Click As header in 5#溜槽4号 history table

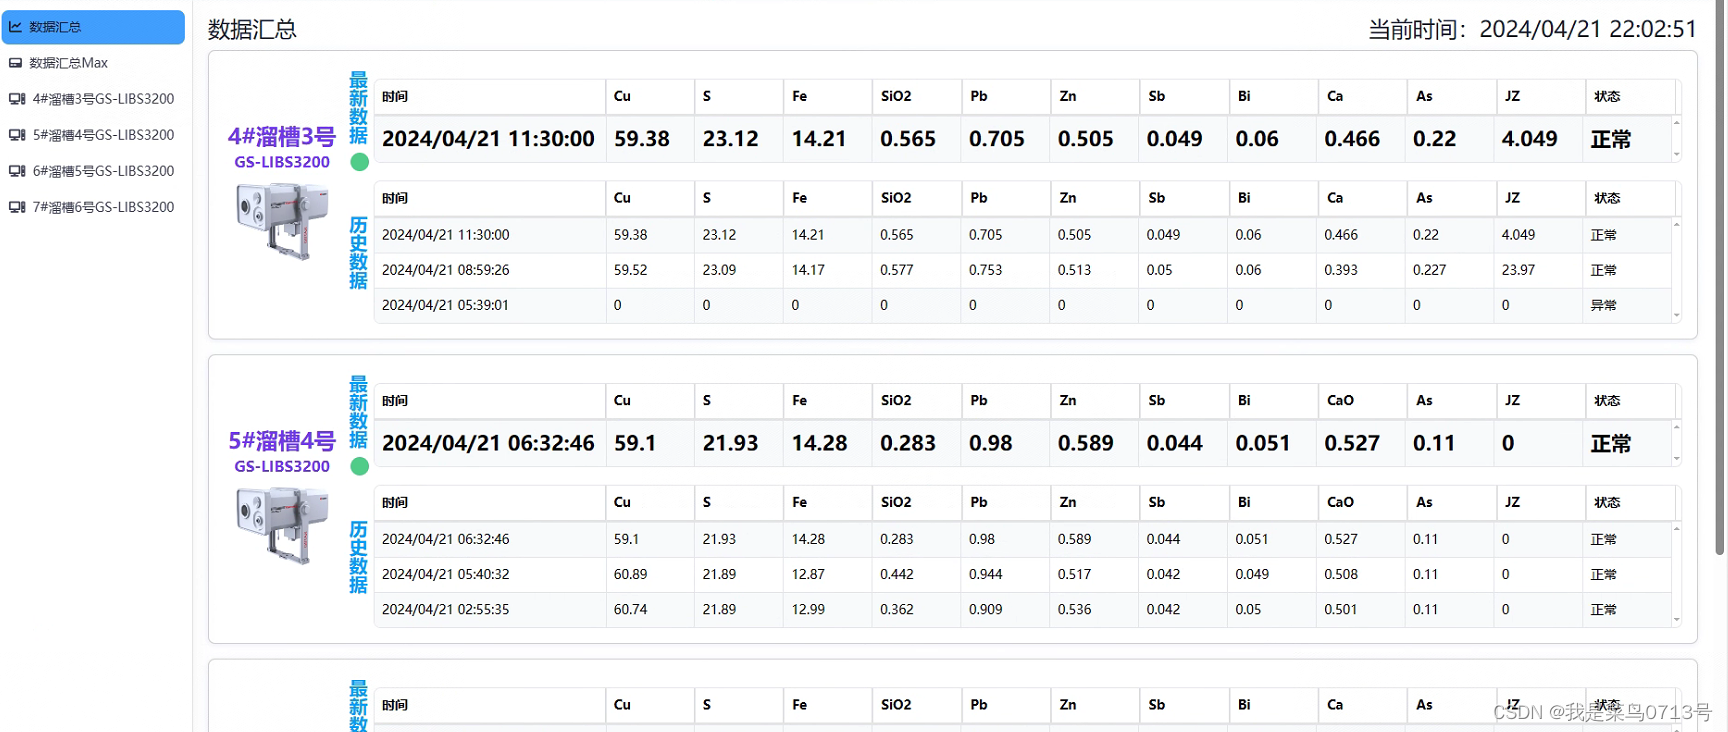(x=1424, y=502)
